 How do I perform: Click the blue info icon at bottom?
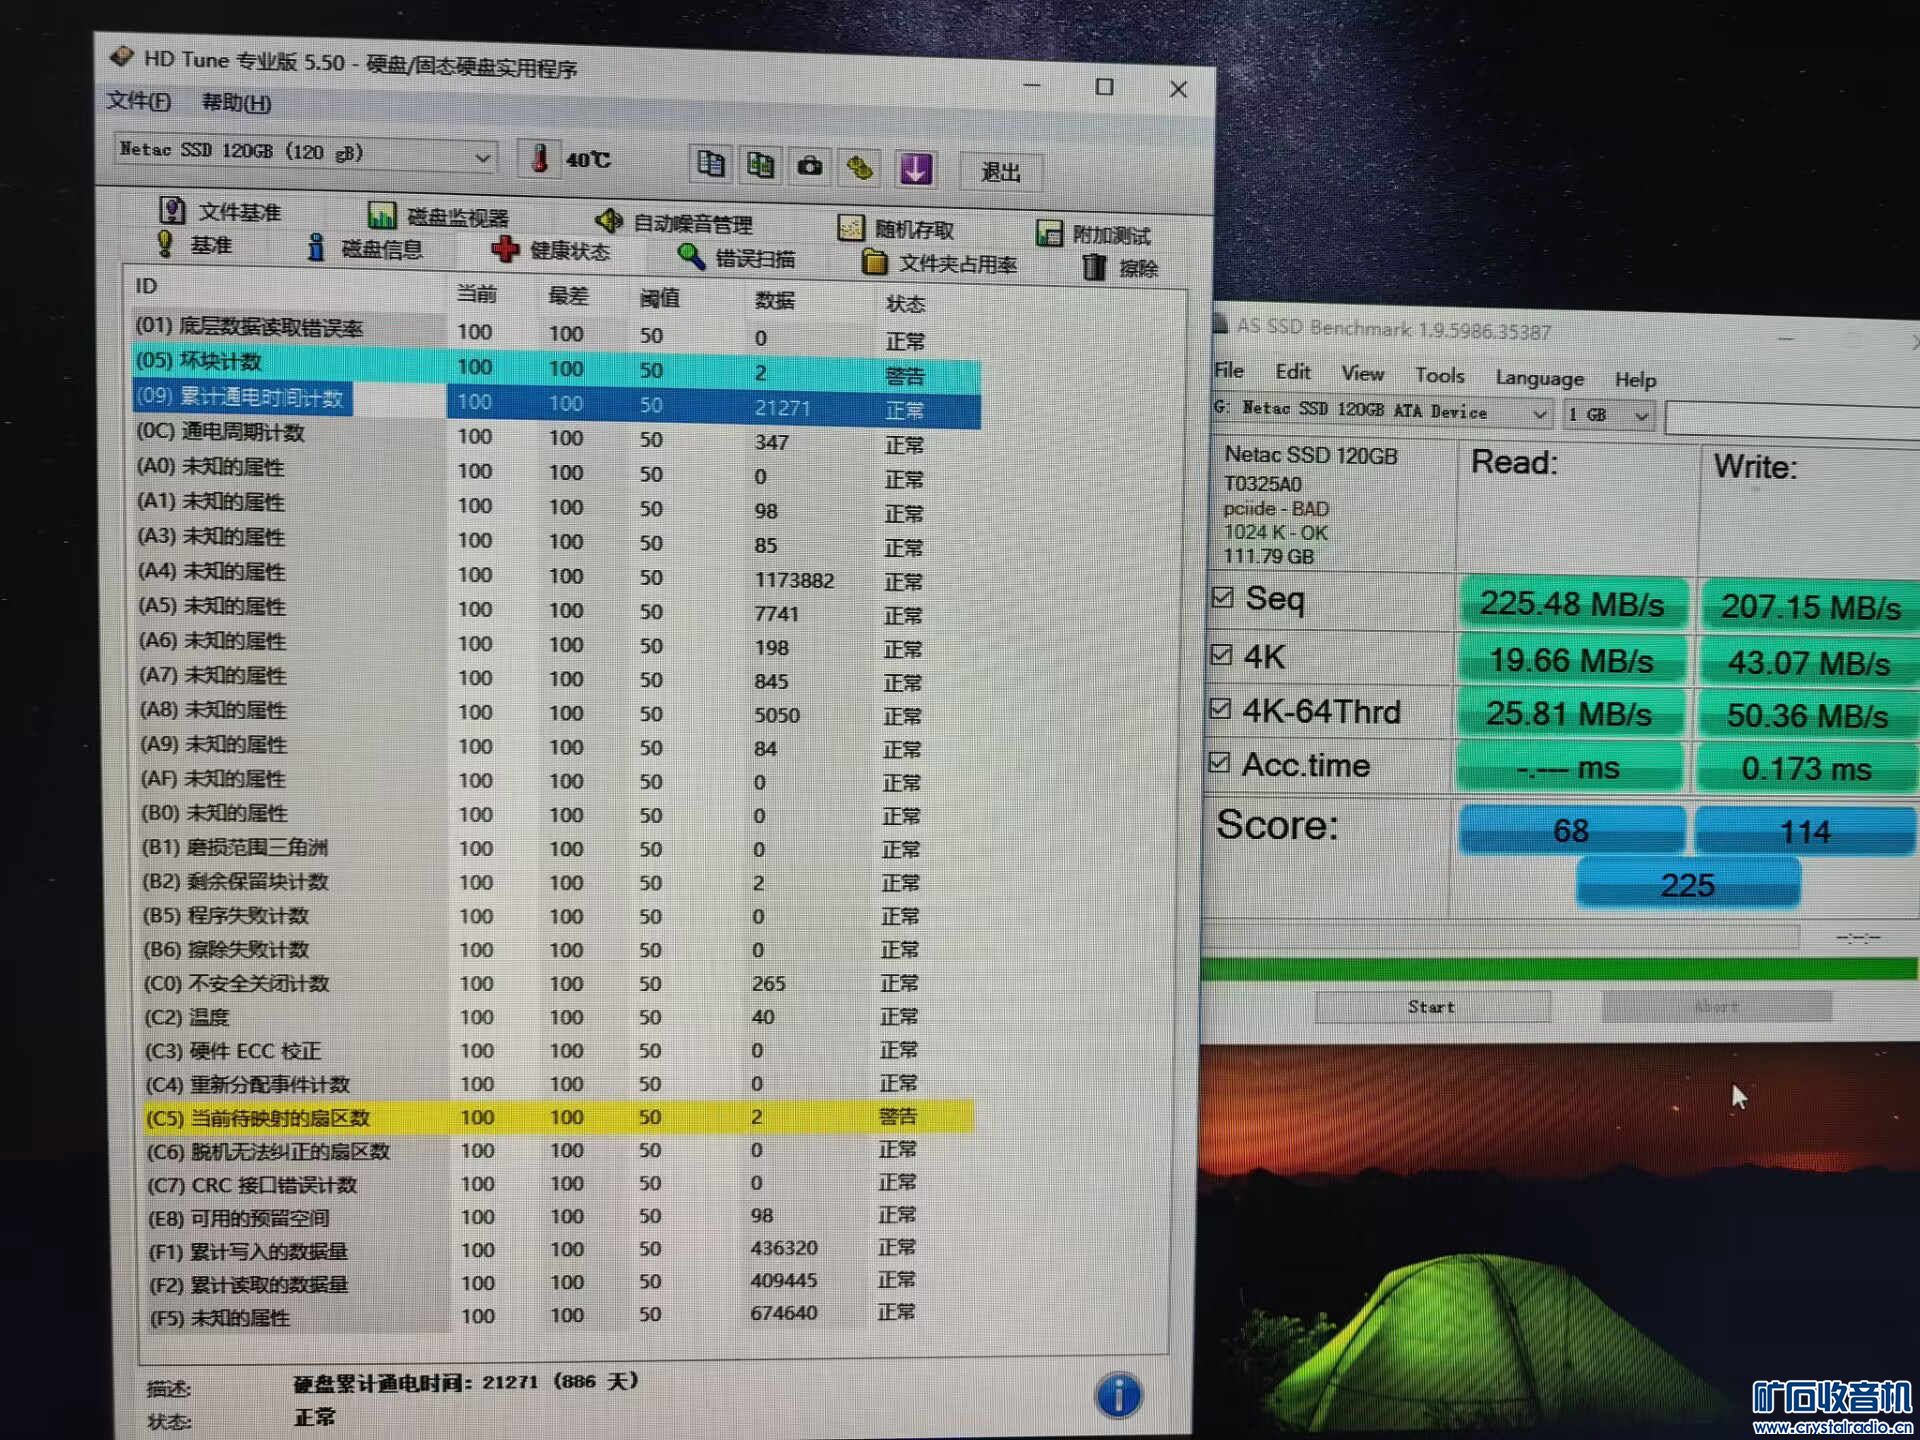[1118, 1394]
